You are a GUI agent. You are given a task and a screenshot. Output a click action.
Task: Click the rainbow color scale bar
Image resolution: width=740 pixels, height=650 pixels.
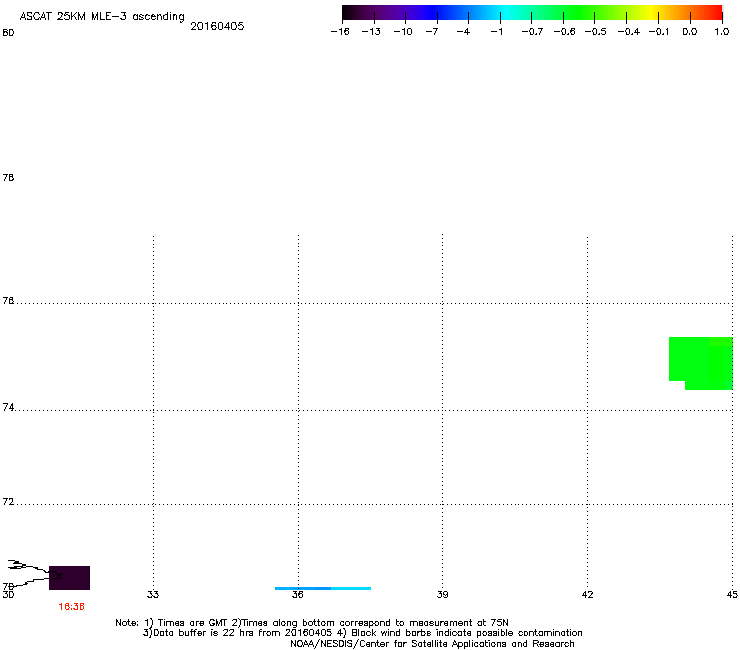click(532, 13)
